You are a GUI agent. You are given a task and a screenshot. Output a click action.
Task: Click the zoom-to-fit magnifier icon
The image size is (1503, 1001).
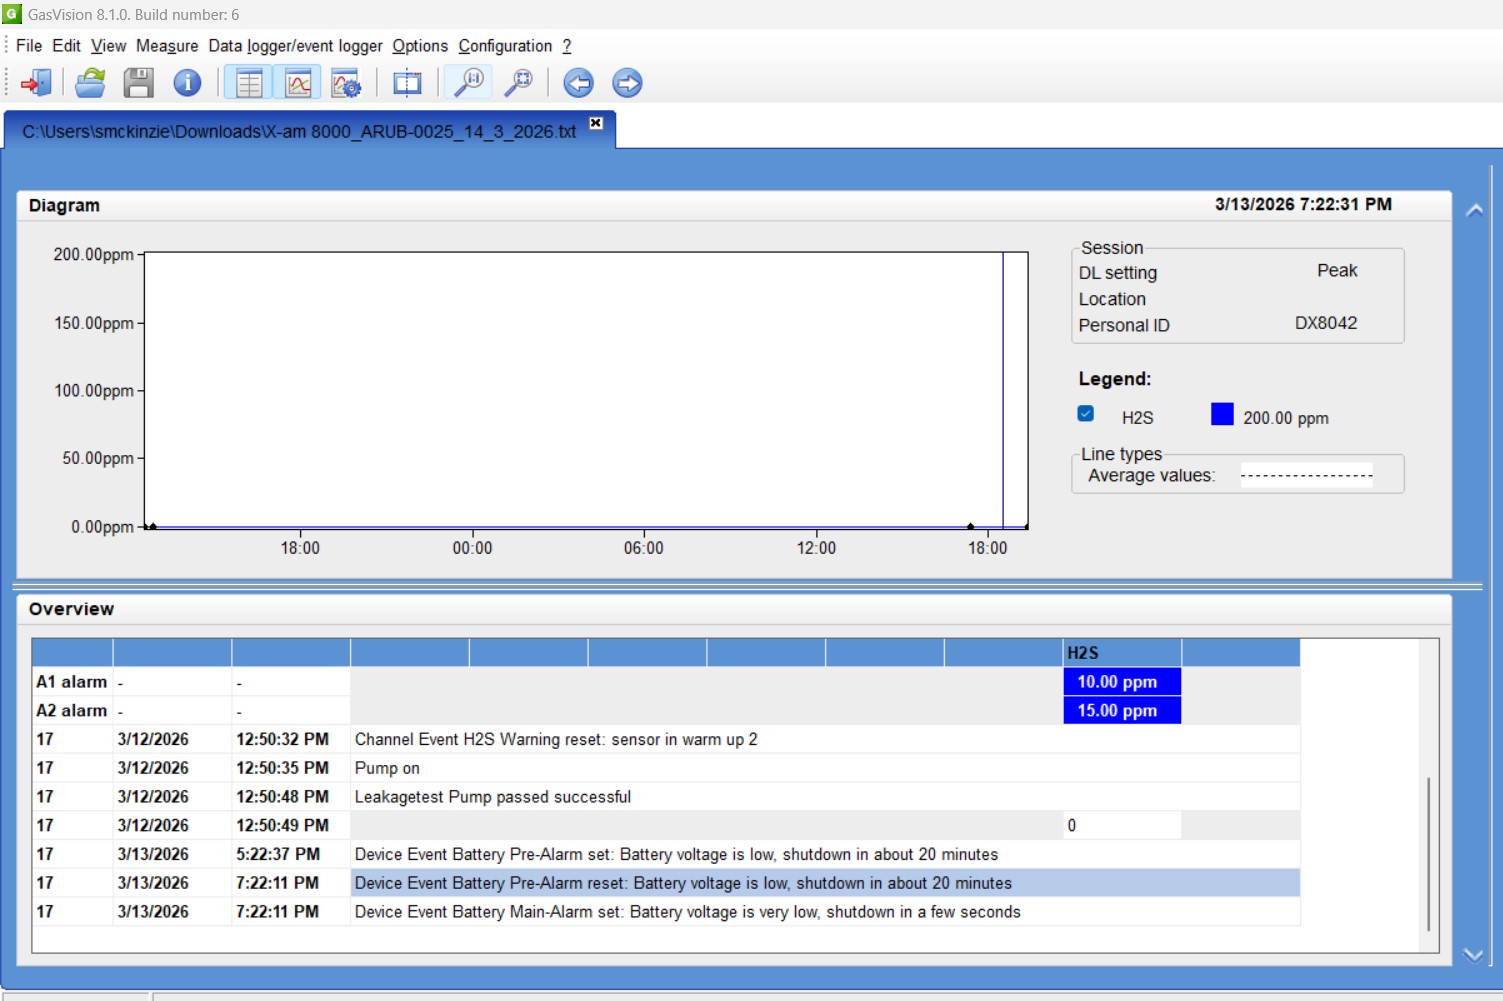point(518,83)
